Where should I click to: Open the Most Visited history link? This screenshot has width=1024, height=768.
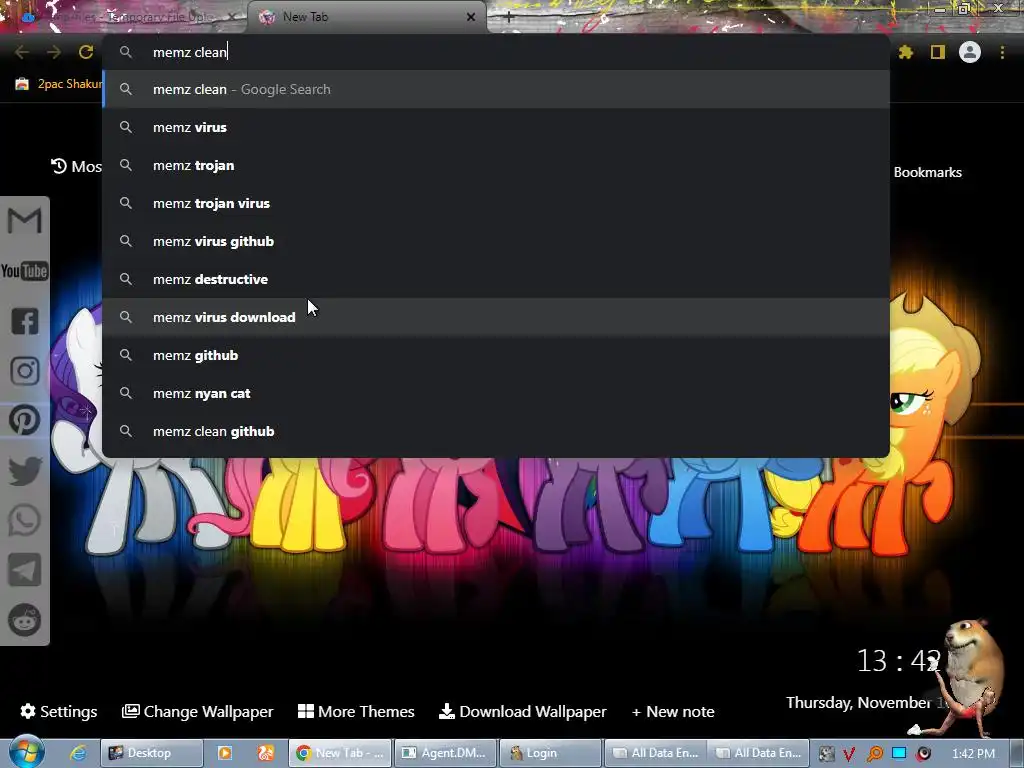coord(76,167)
